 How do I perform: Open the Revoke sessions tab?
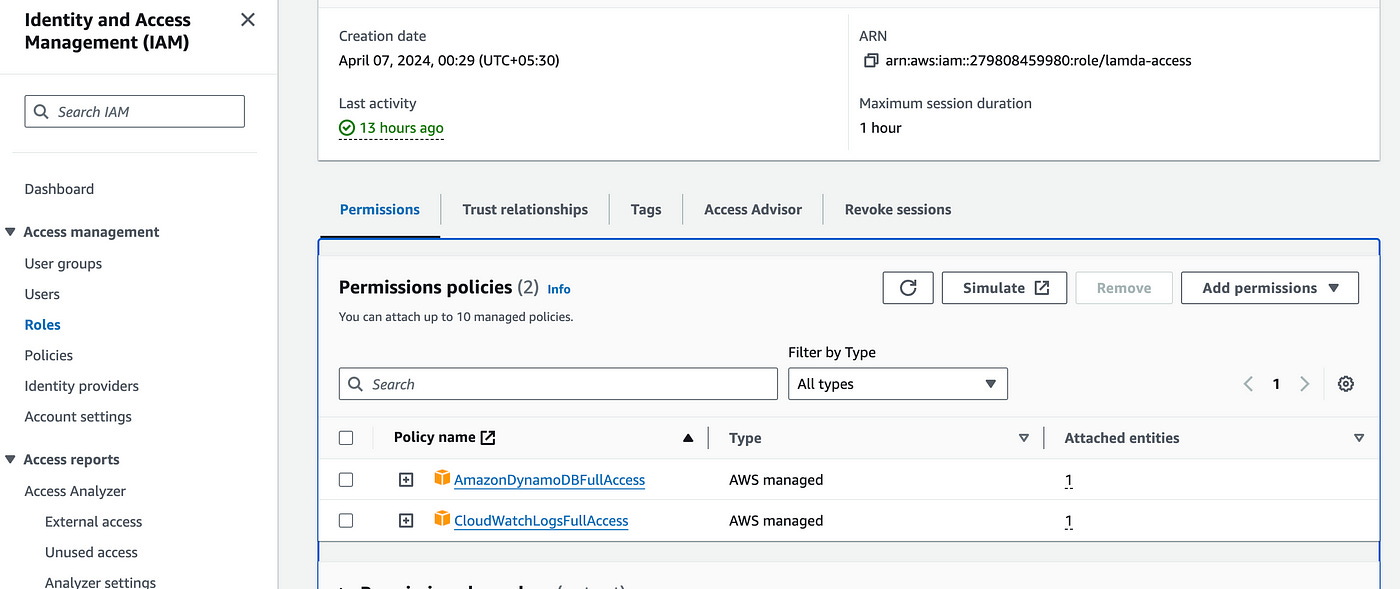tap(898, 209)
